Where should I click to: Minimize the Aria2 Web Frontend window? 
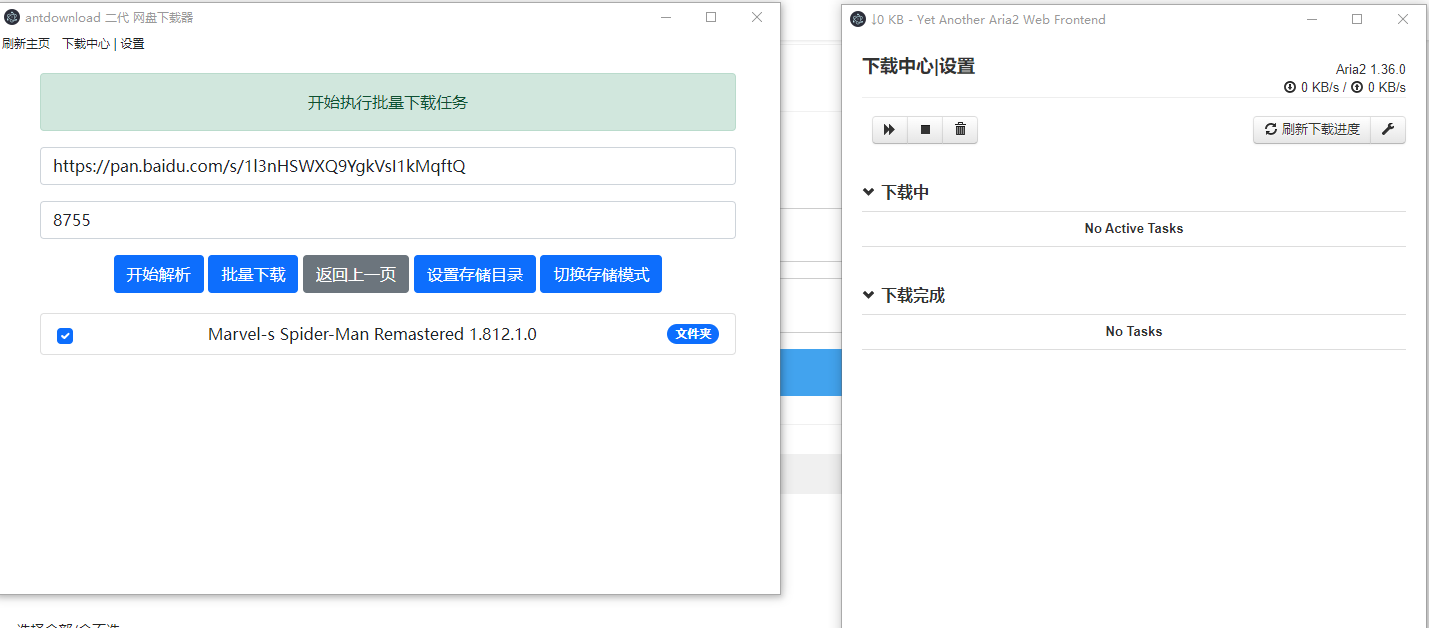1311,19
